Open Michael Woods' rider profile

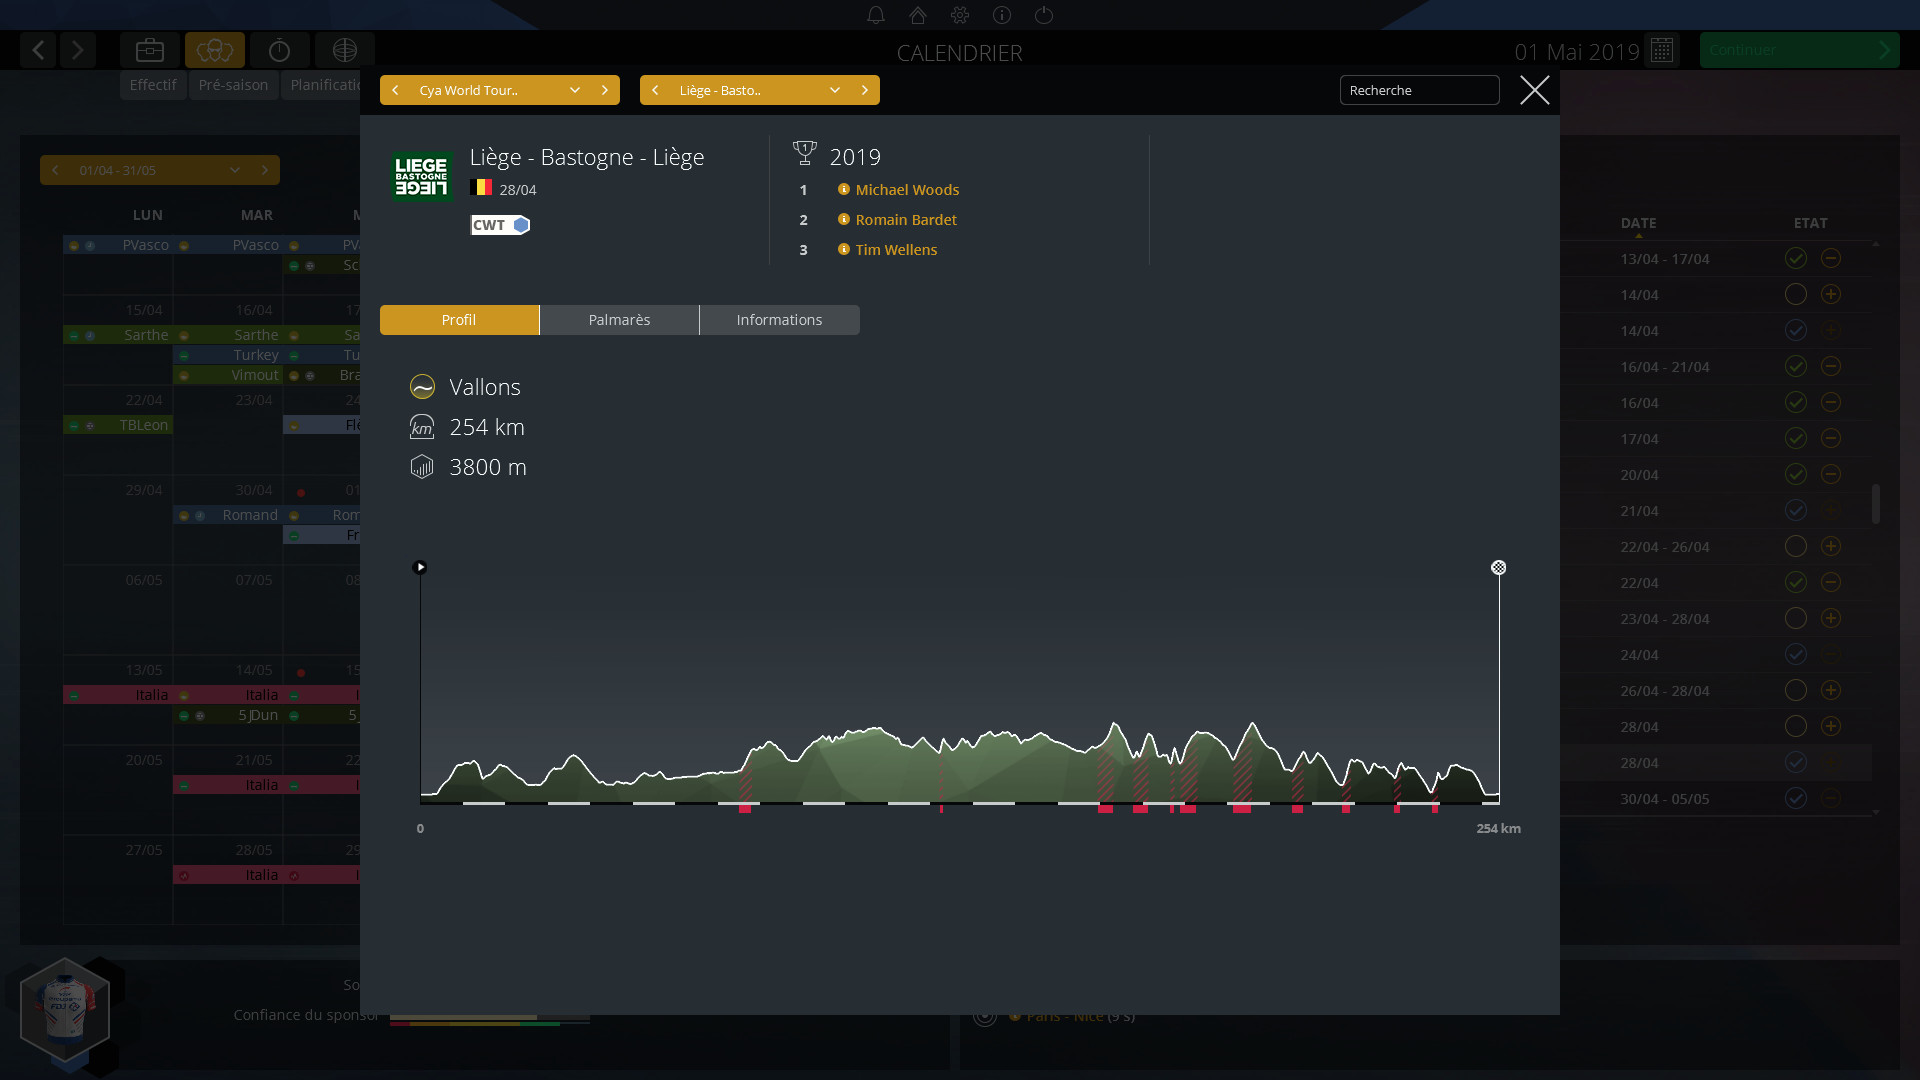click(907, 189)
